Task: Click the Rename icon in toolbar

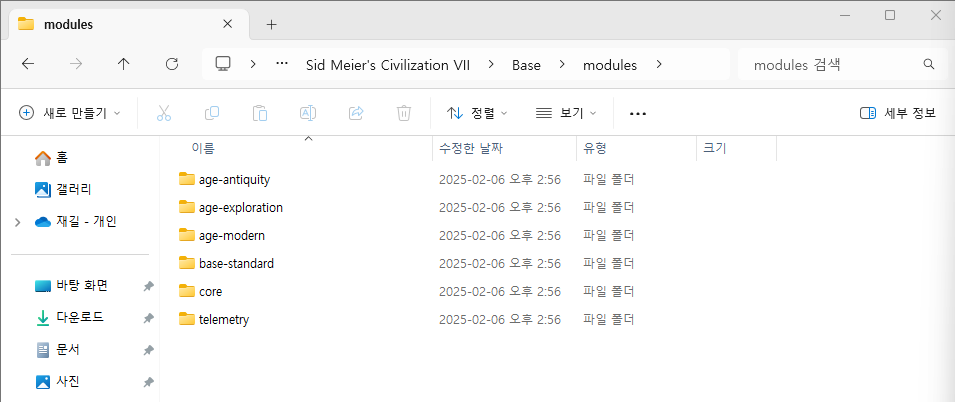Action: coord(308,113)
